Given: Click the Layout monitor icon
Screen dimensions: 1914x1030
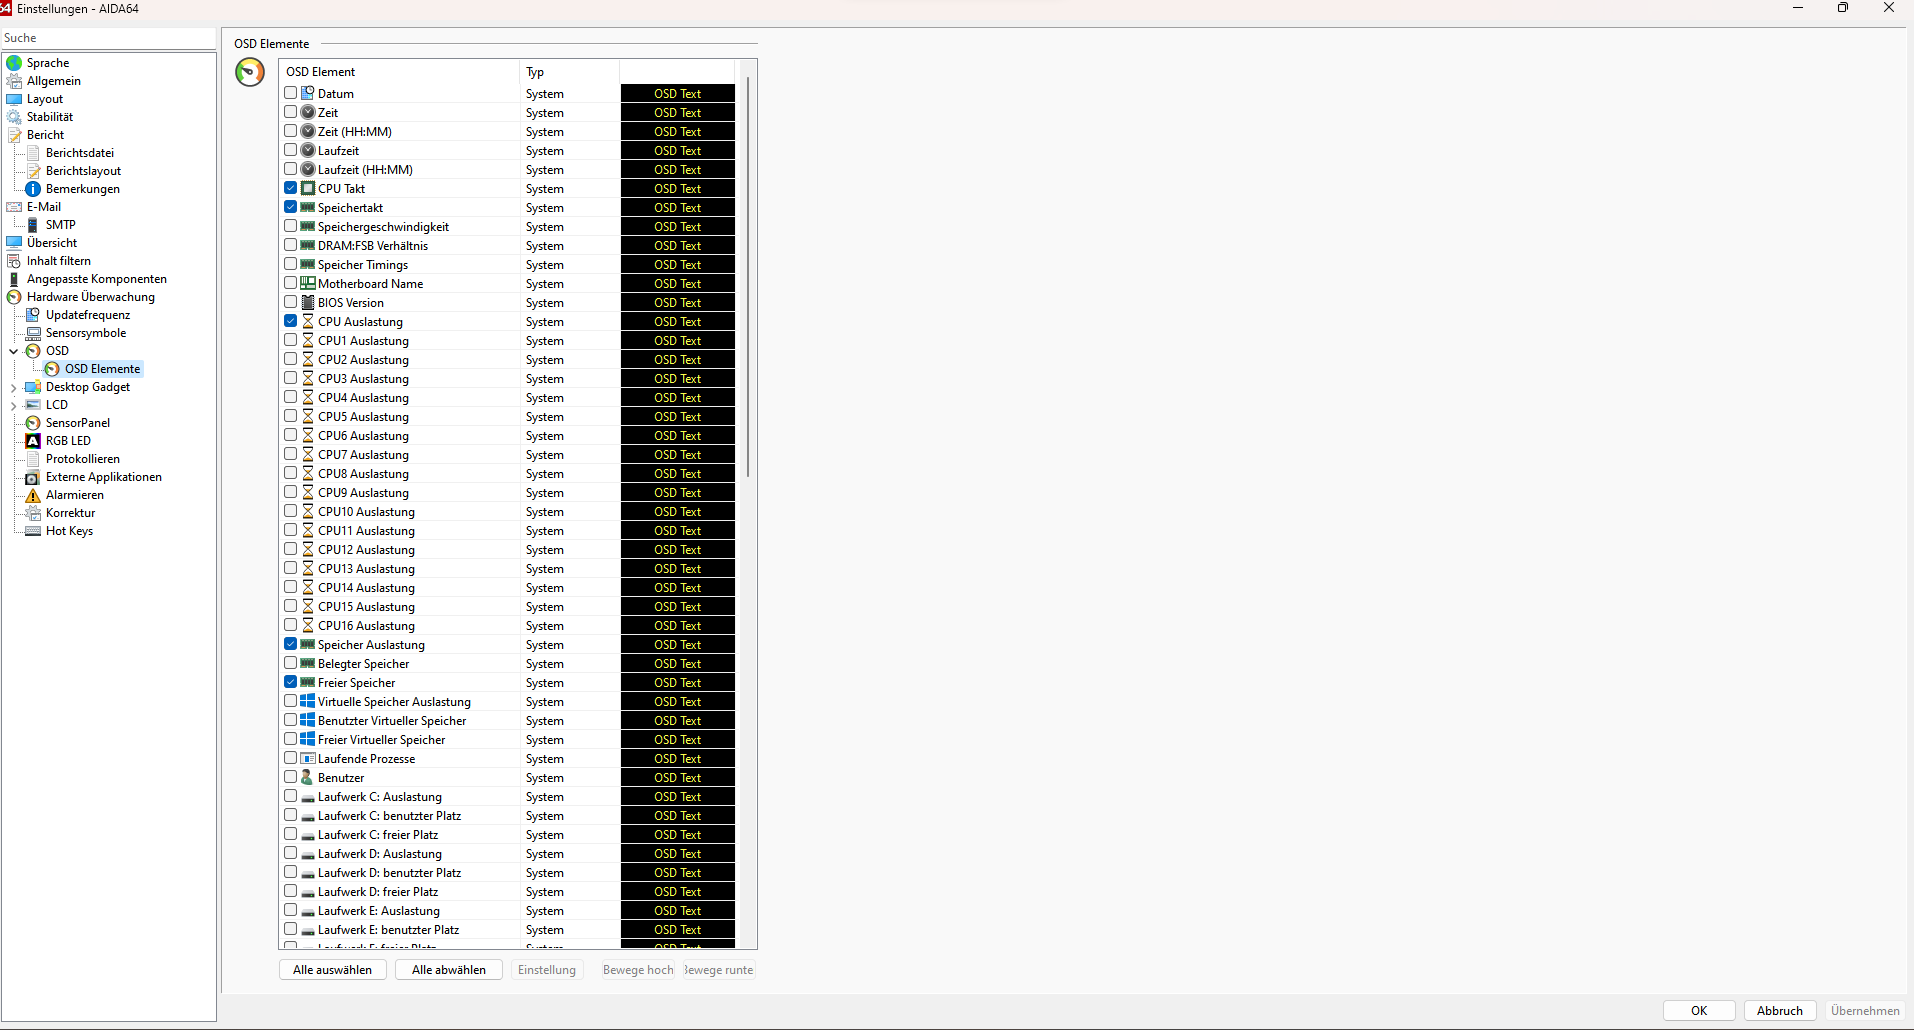Looking at the screenshot, I should pos(14,99).
